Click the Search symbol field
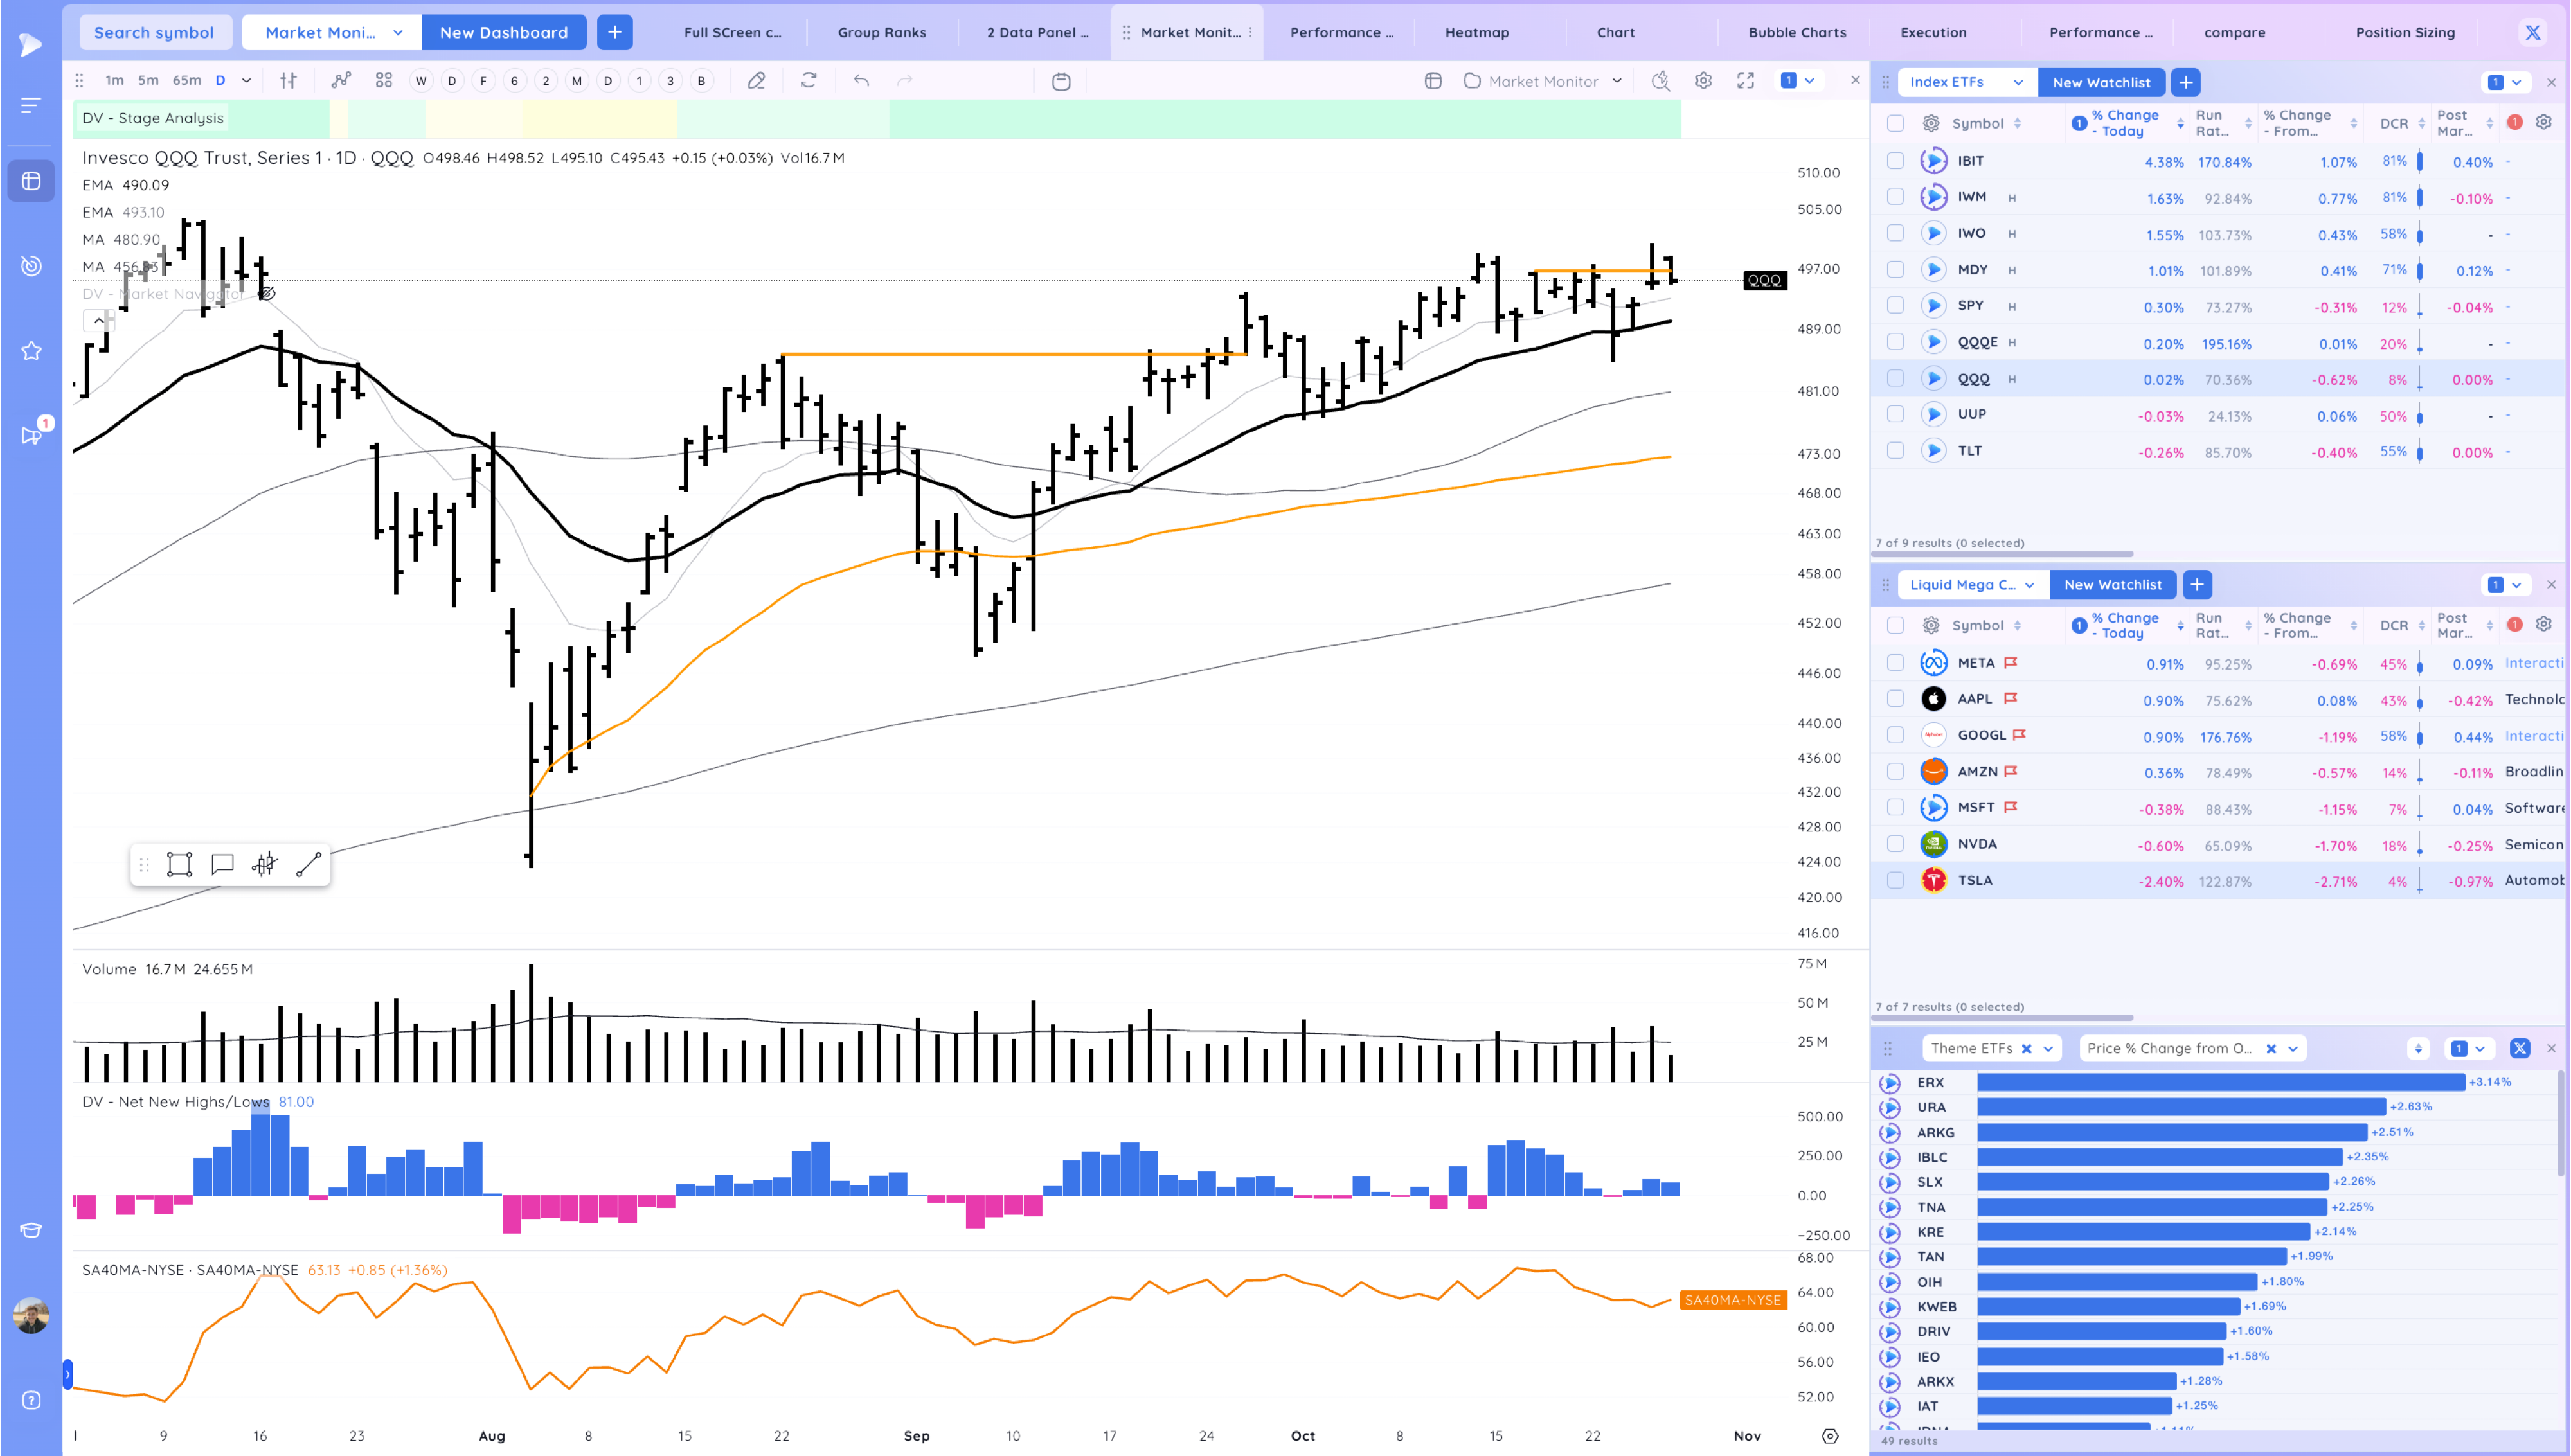Viewport: 2571px width, 1456px height. tap(154, 32)
